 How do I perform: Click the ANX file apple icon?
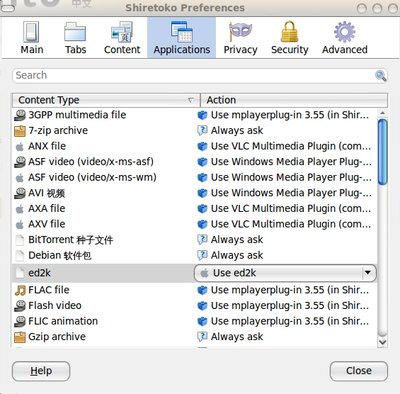click(20, 147)
